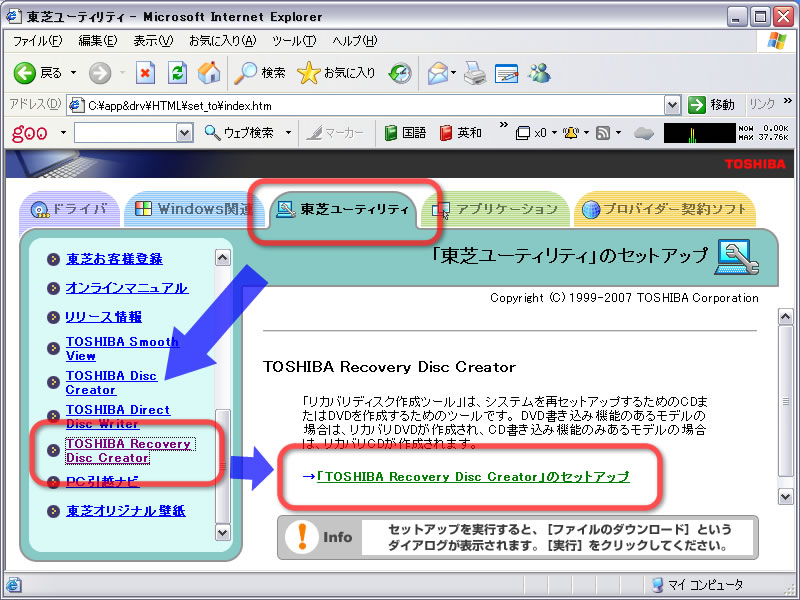Open the Back button history dropdown
800x600 pixels.
pos(73,73)
